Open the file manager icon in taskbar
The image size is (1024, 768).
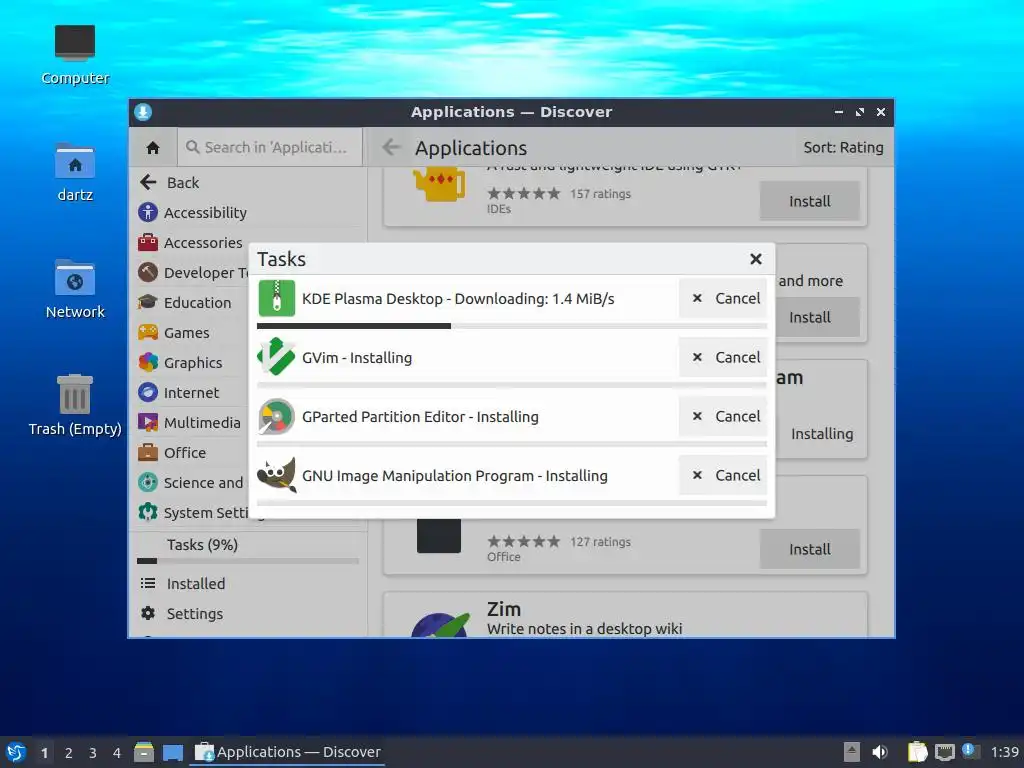[144, 752]
